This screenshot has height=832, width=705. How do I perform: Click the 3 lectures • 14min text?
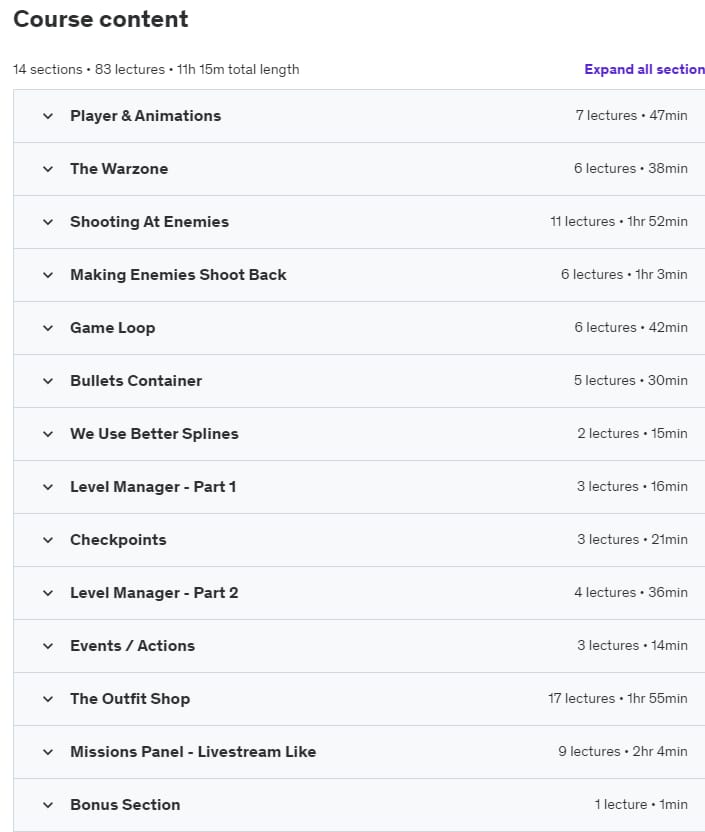[x=632, y=646]
